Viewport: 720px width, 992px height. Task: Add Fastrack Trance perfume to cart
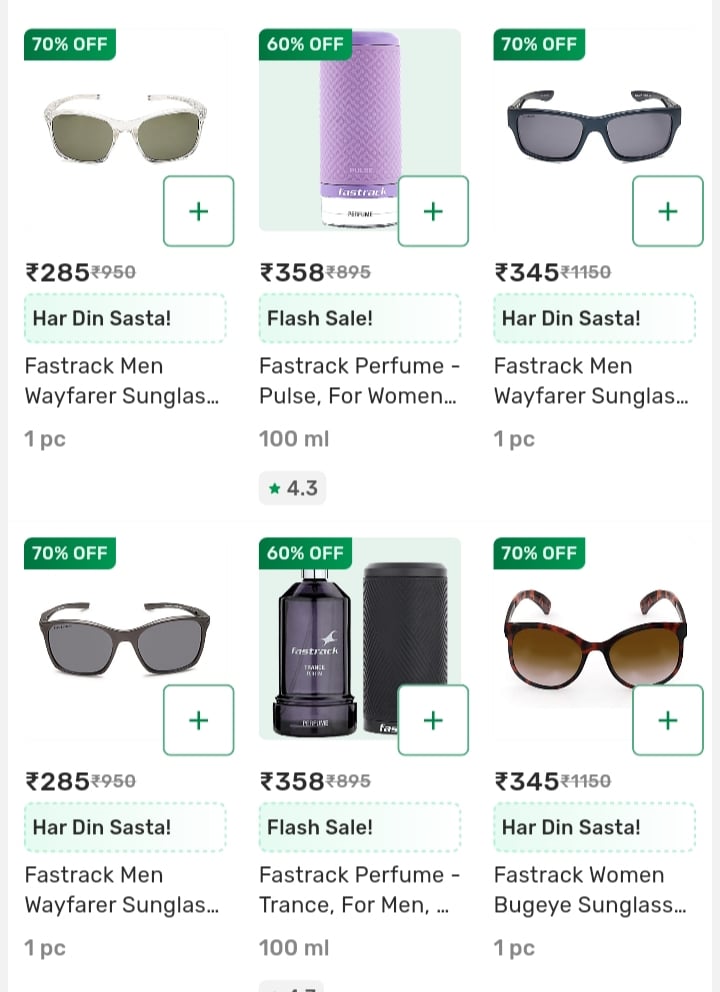[x=433, y=720]
